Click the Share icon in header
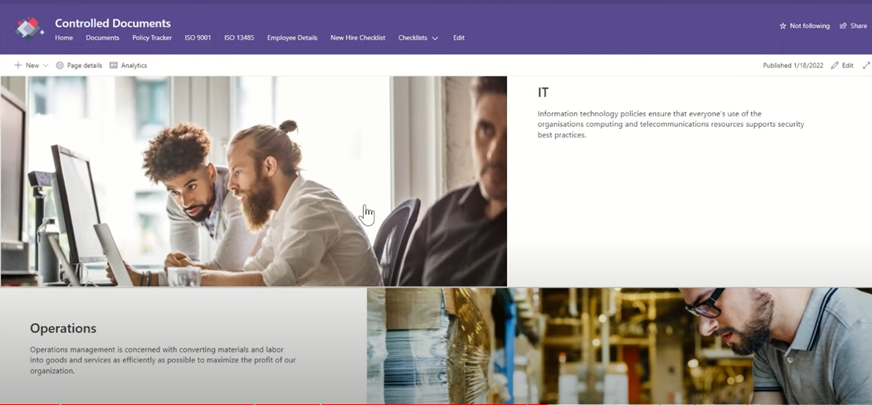Image resolution: width=872 pixels, height=405 pixels. pyautogui.click(x=843, y=26)
